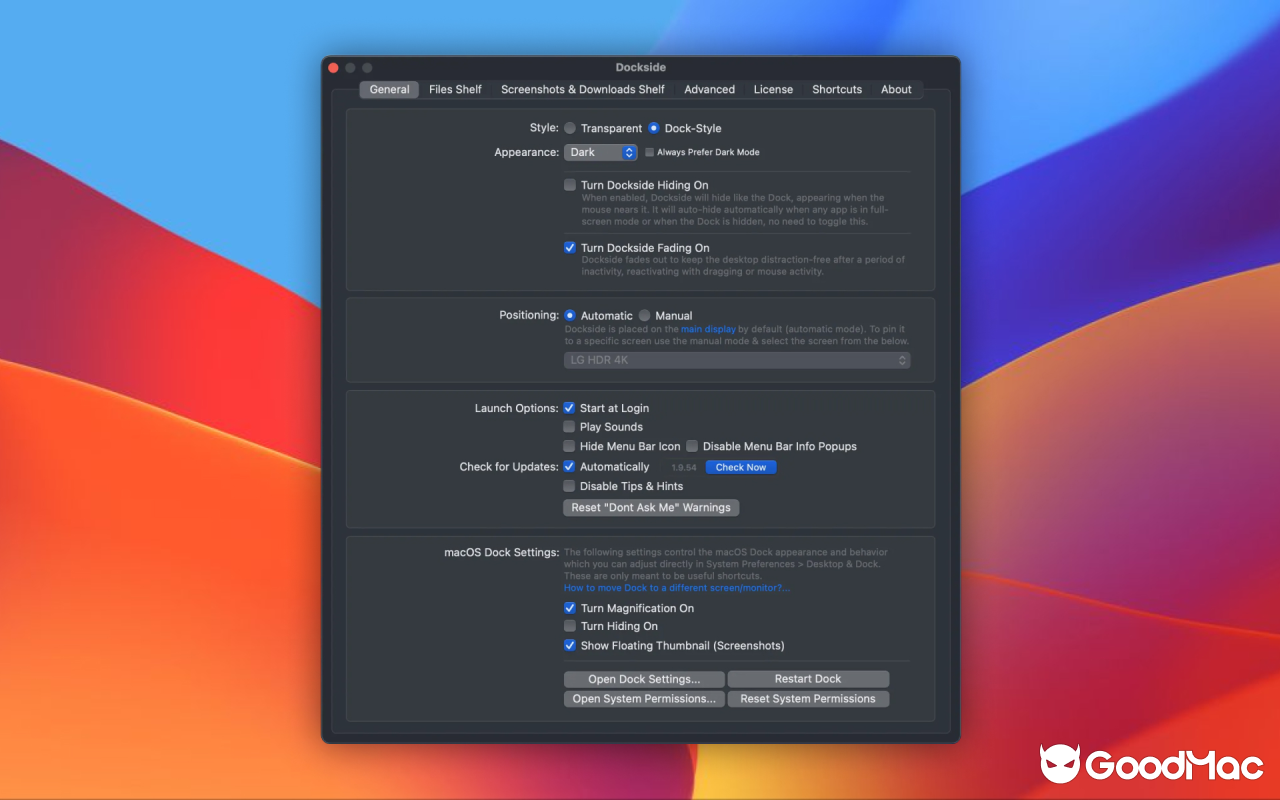Open the Shortcuts tab
Viewport: 1280px width, 800px height.
(837, 89)
